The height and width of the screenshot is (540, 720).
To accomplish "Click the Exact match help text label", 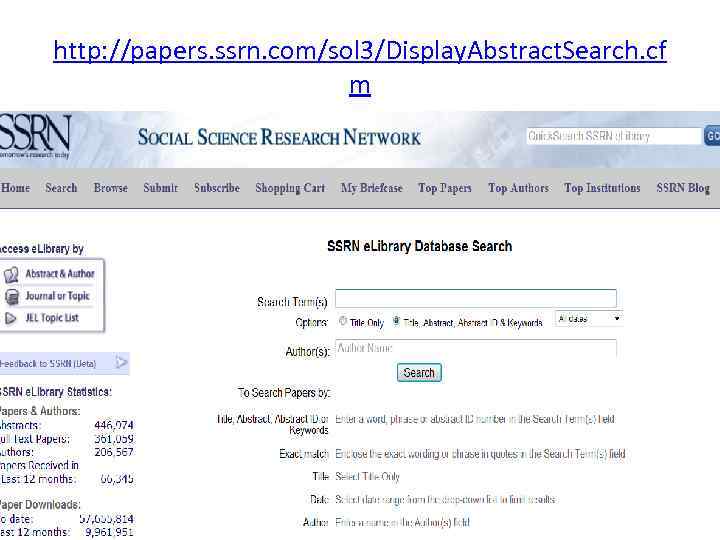I will tap(304, 454).
